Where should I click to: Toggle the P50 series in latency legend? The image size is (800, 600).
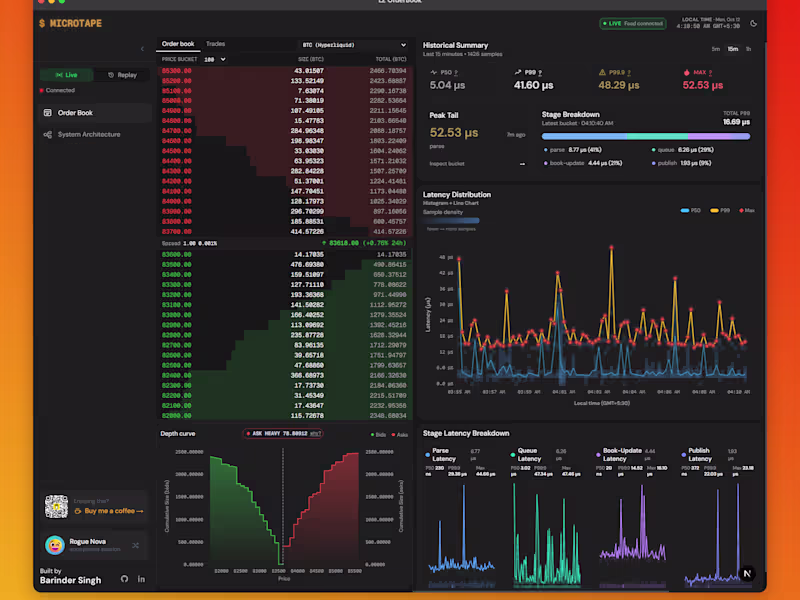[x=690, y=210]
